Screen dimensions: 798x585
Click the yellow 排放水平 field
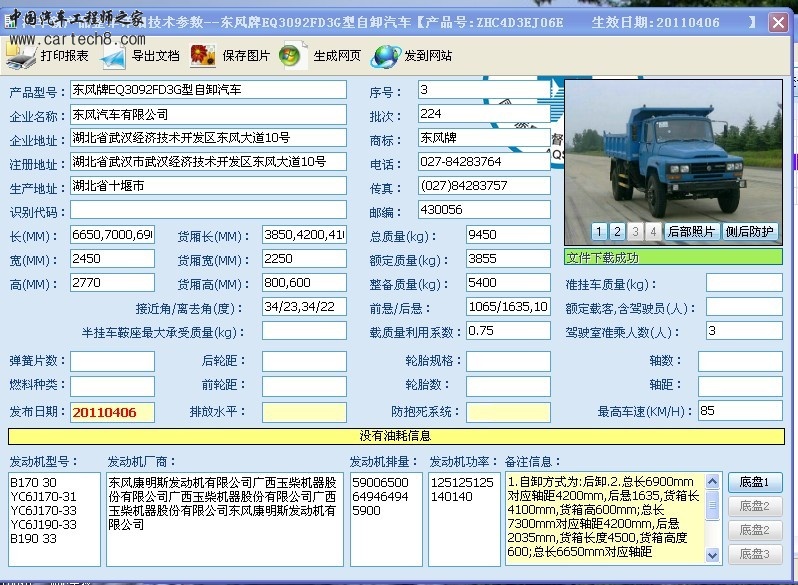pyautogui.click(x=304, y=412)
